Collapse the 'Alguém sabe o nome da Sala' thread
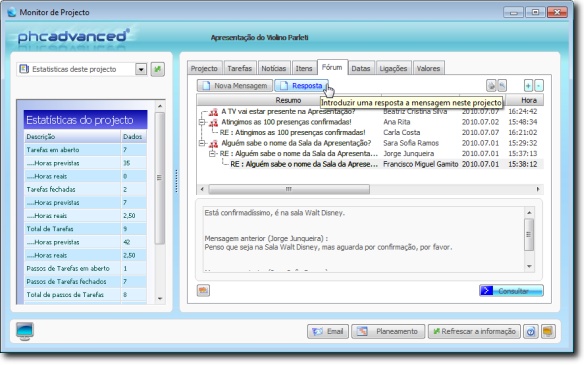 (202, 143)
